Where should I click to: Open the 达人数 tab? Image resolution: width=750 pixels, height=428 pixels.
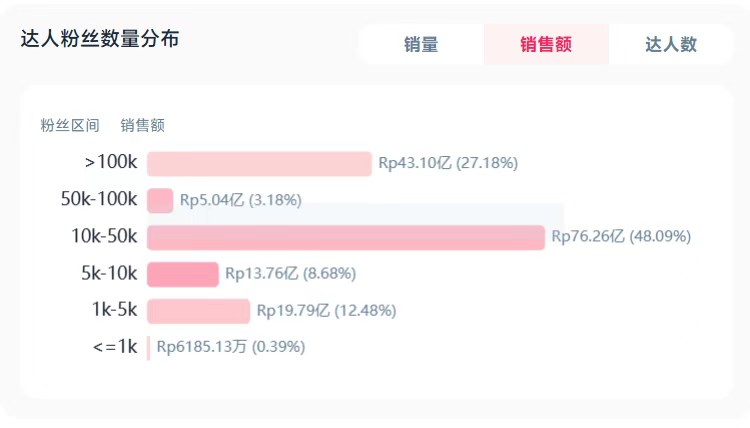click(671, 45)
